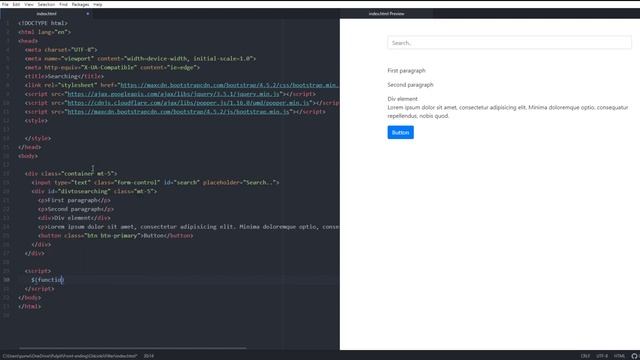The width and height of the screenshot is (640, 360).
Task: Switch to the index.html Preview tab
Action: coord(386,13)
